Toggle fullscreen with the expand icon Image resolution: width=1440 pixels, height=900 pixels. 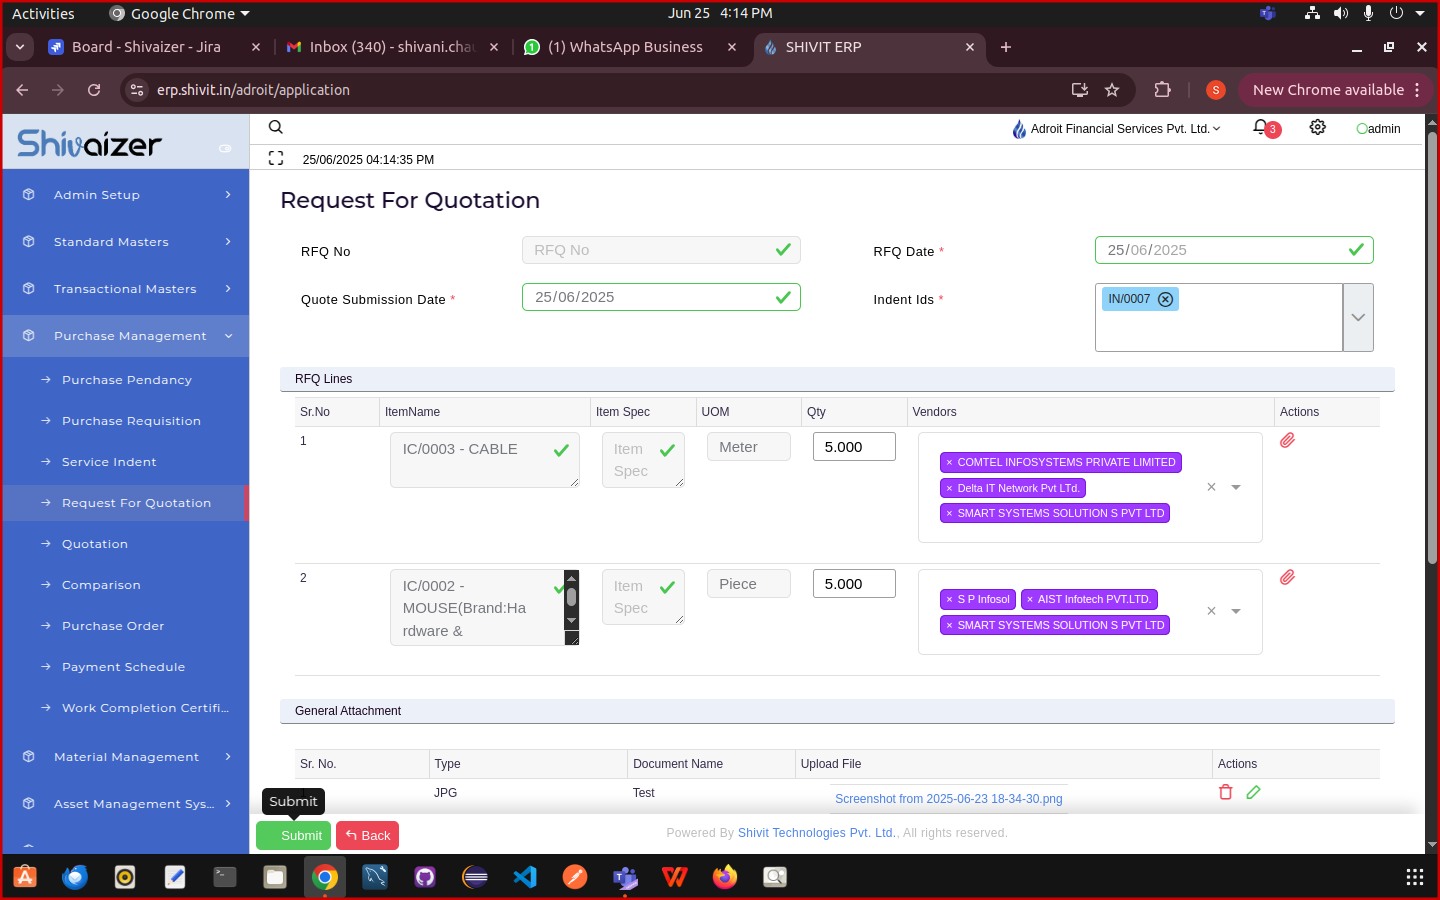(x=276, y=158)
